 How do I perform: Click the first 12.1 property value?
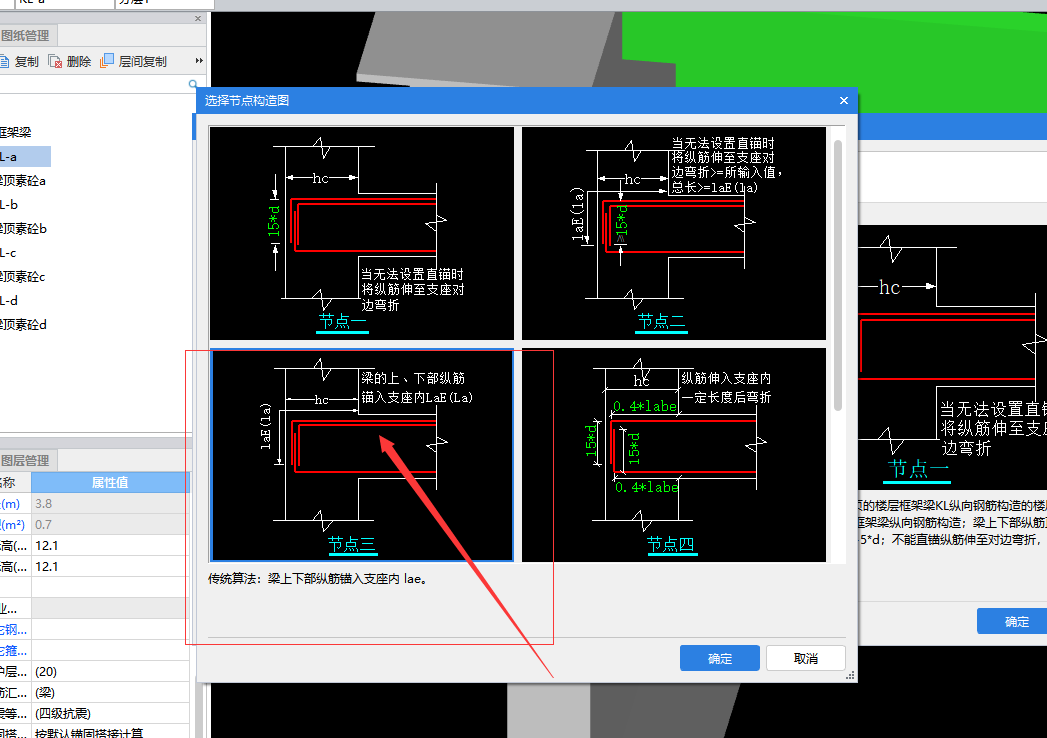click(110, 546)
